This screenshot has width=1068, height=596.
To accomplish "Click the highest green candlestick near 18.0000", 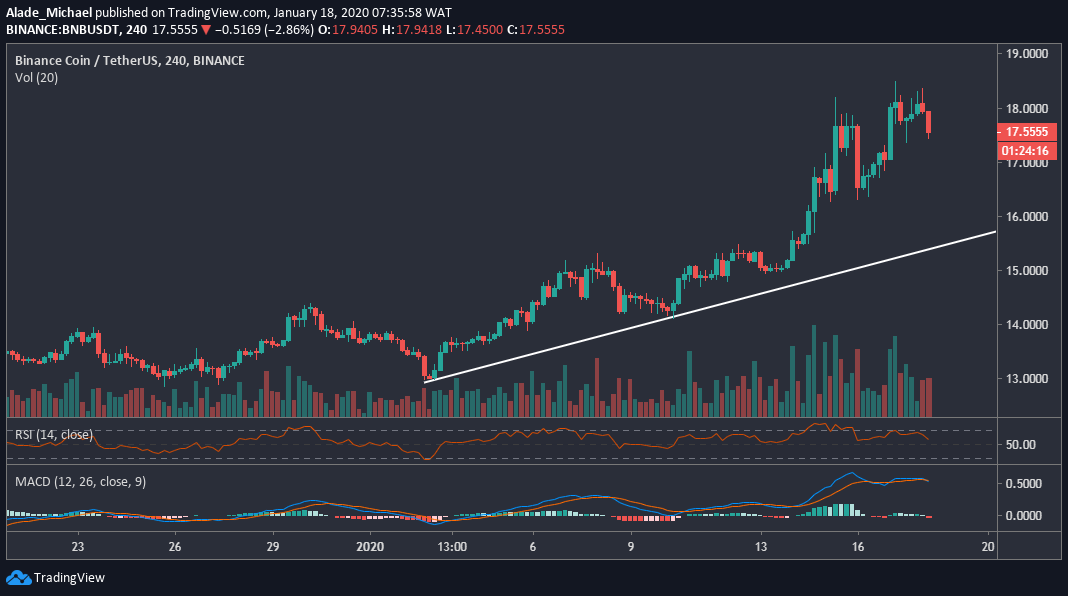I will [895, 105].
